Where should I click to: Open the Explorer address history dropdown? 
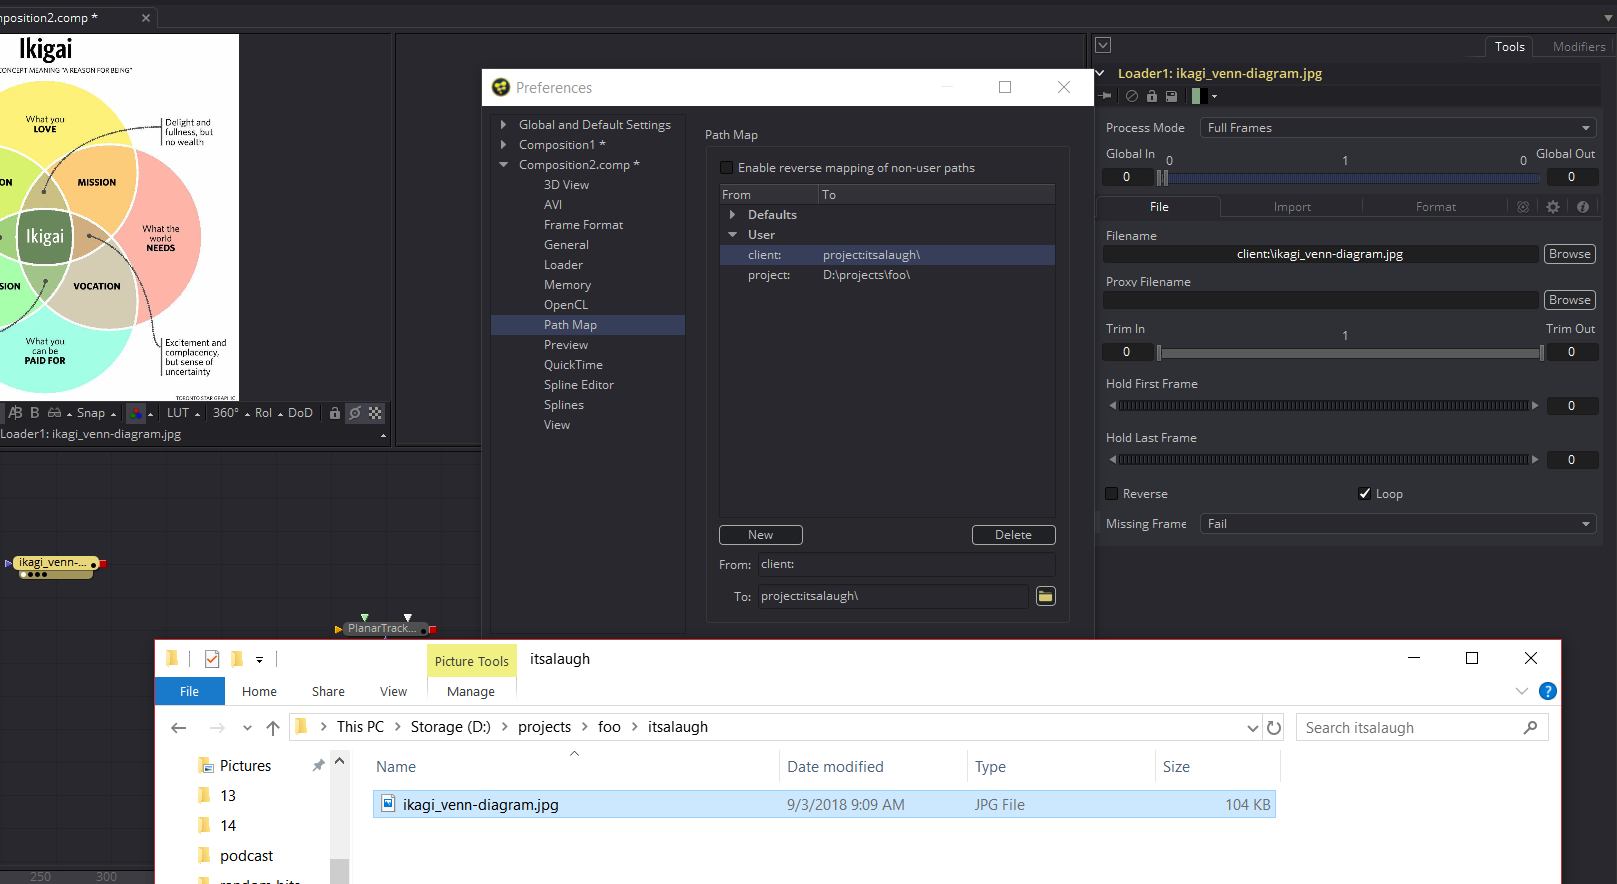coord(1253,728)
